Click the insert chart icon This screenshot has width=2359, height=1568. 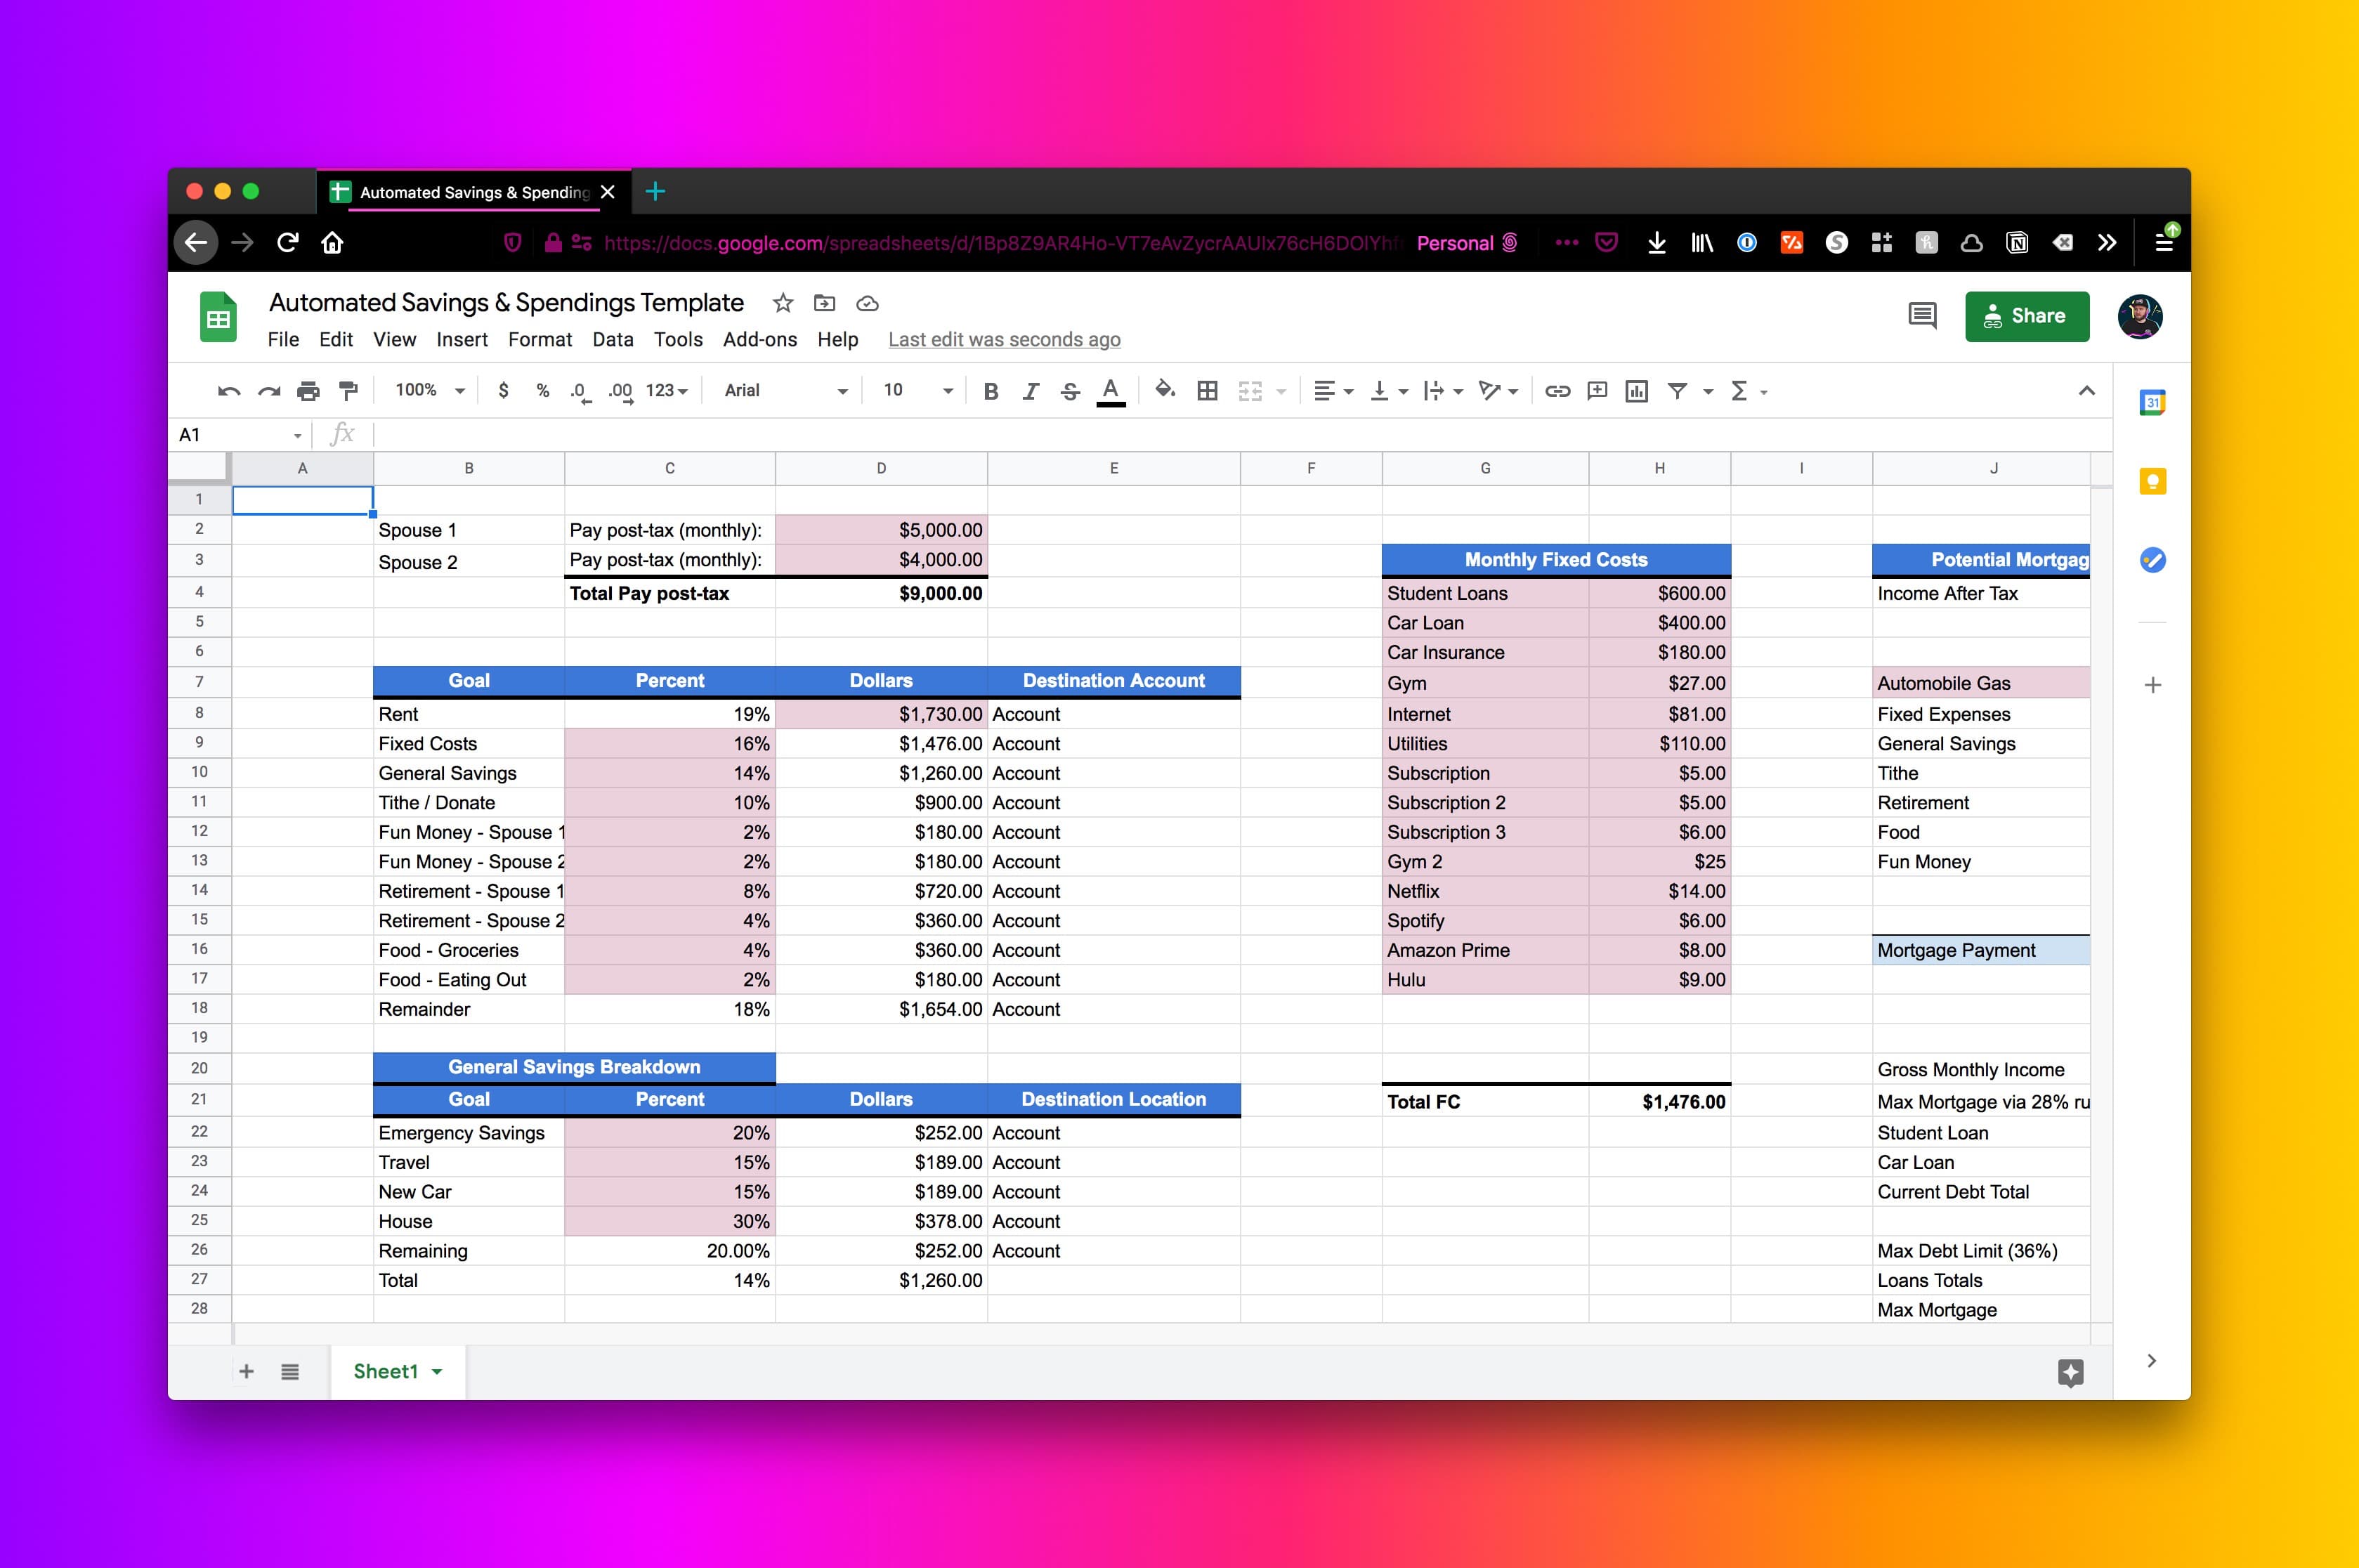[1636, 391]
